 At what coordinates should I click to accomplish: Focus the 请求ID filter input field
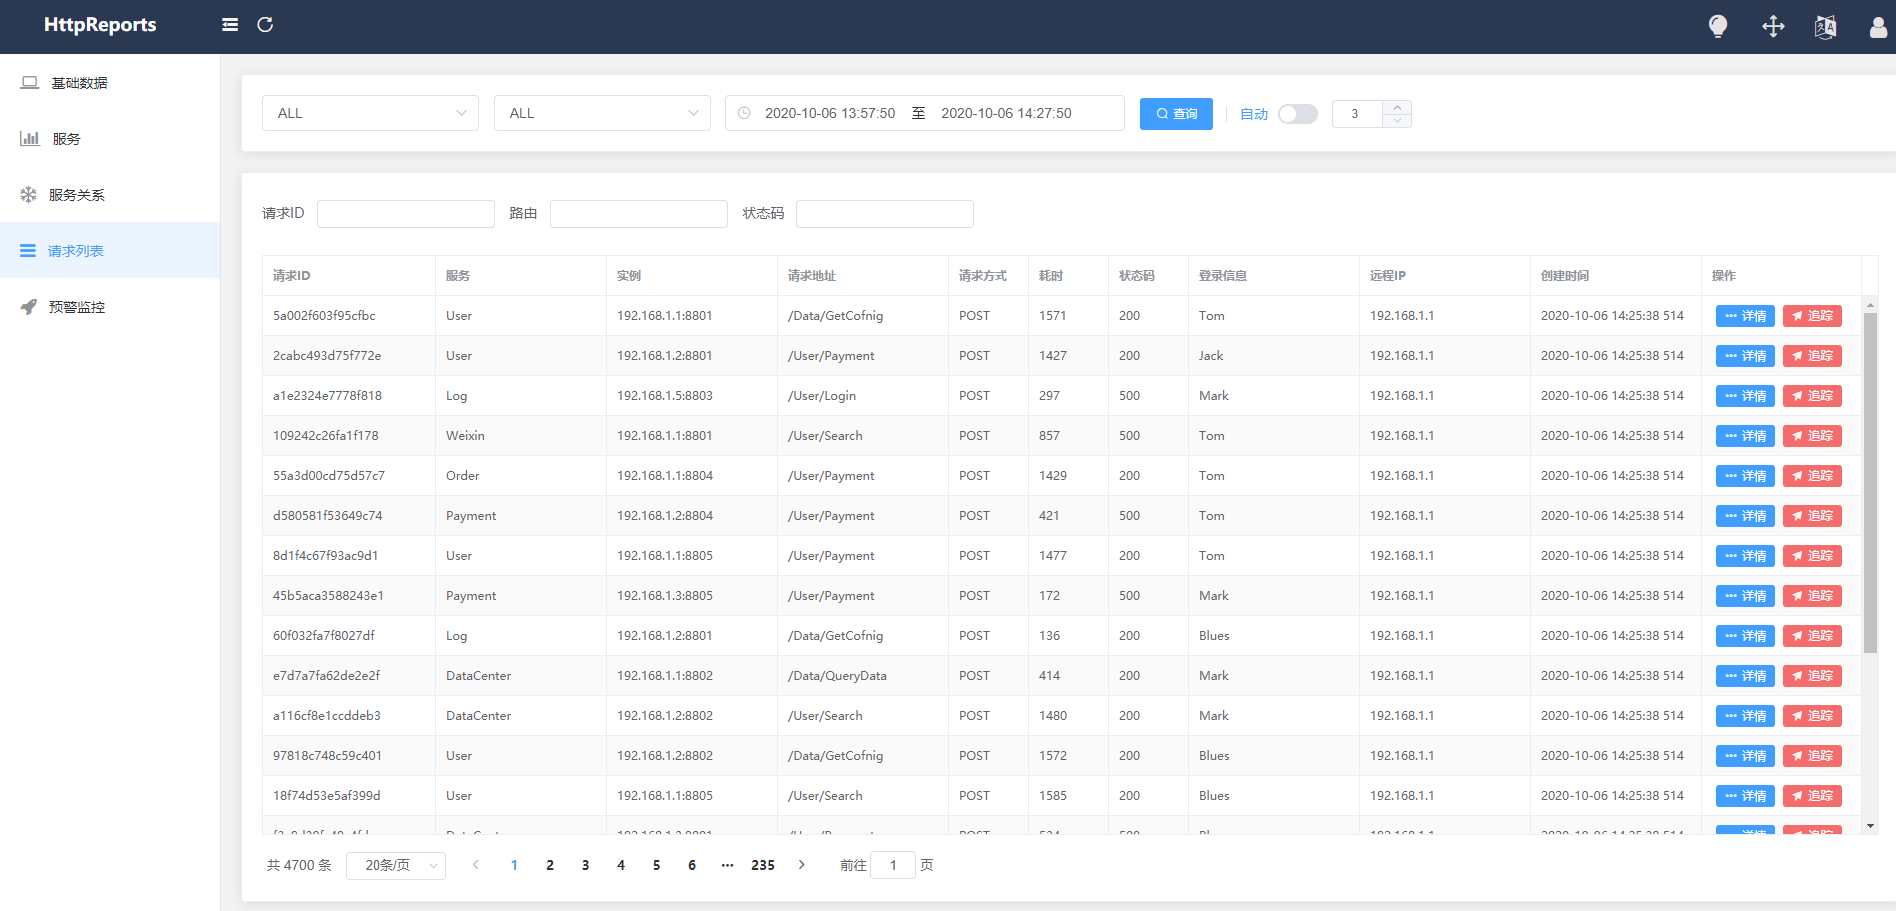[x=406, y=214]
